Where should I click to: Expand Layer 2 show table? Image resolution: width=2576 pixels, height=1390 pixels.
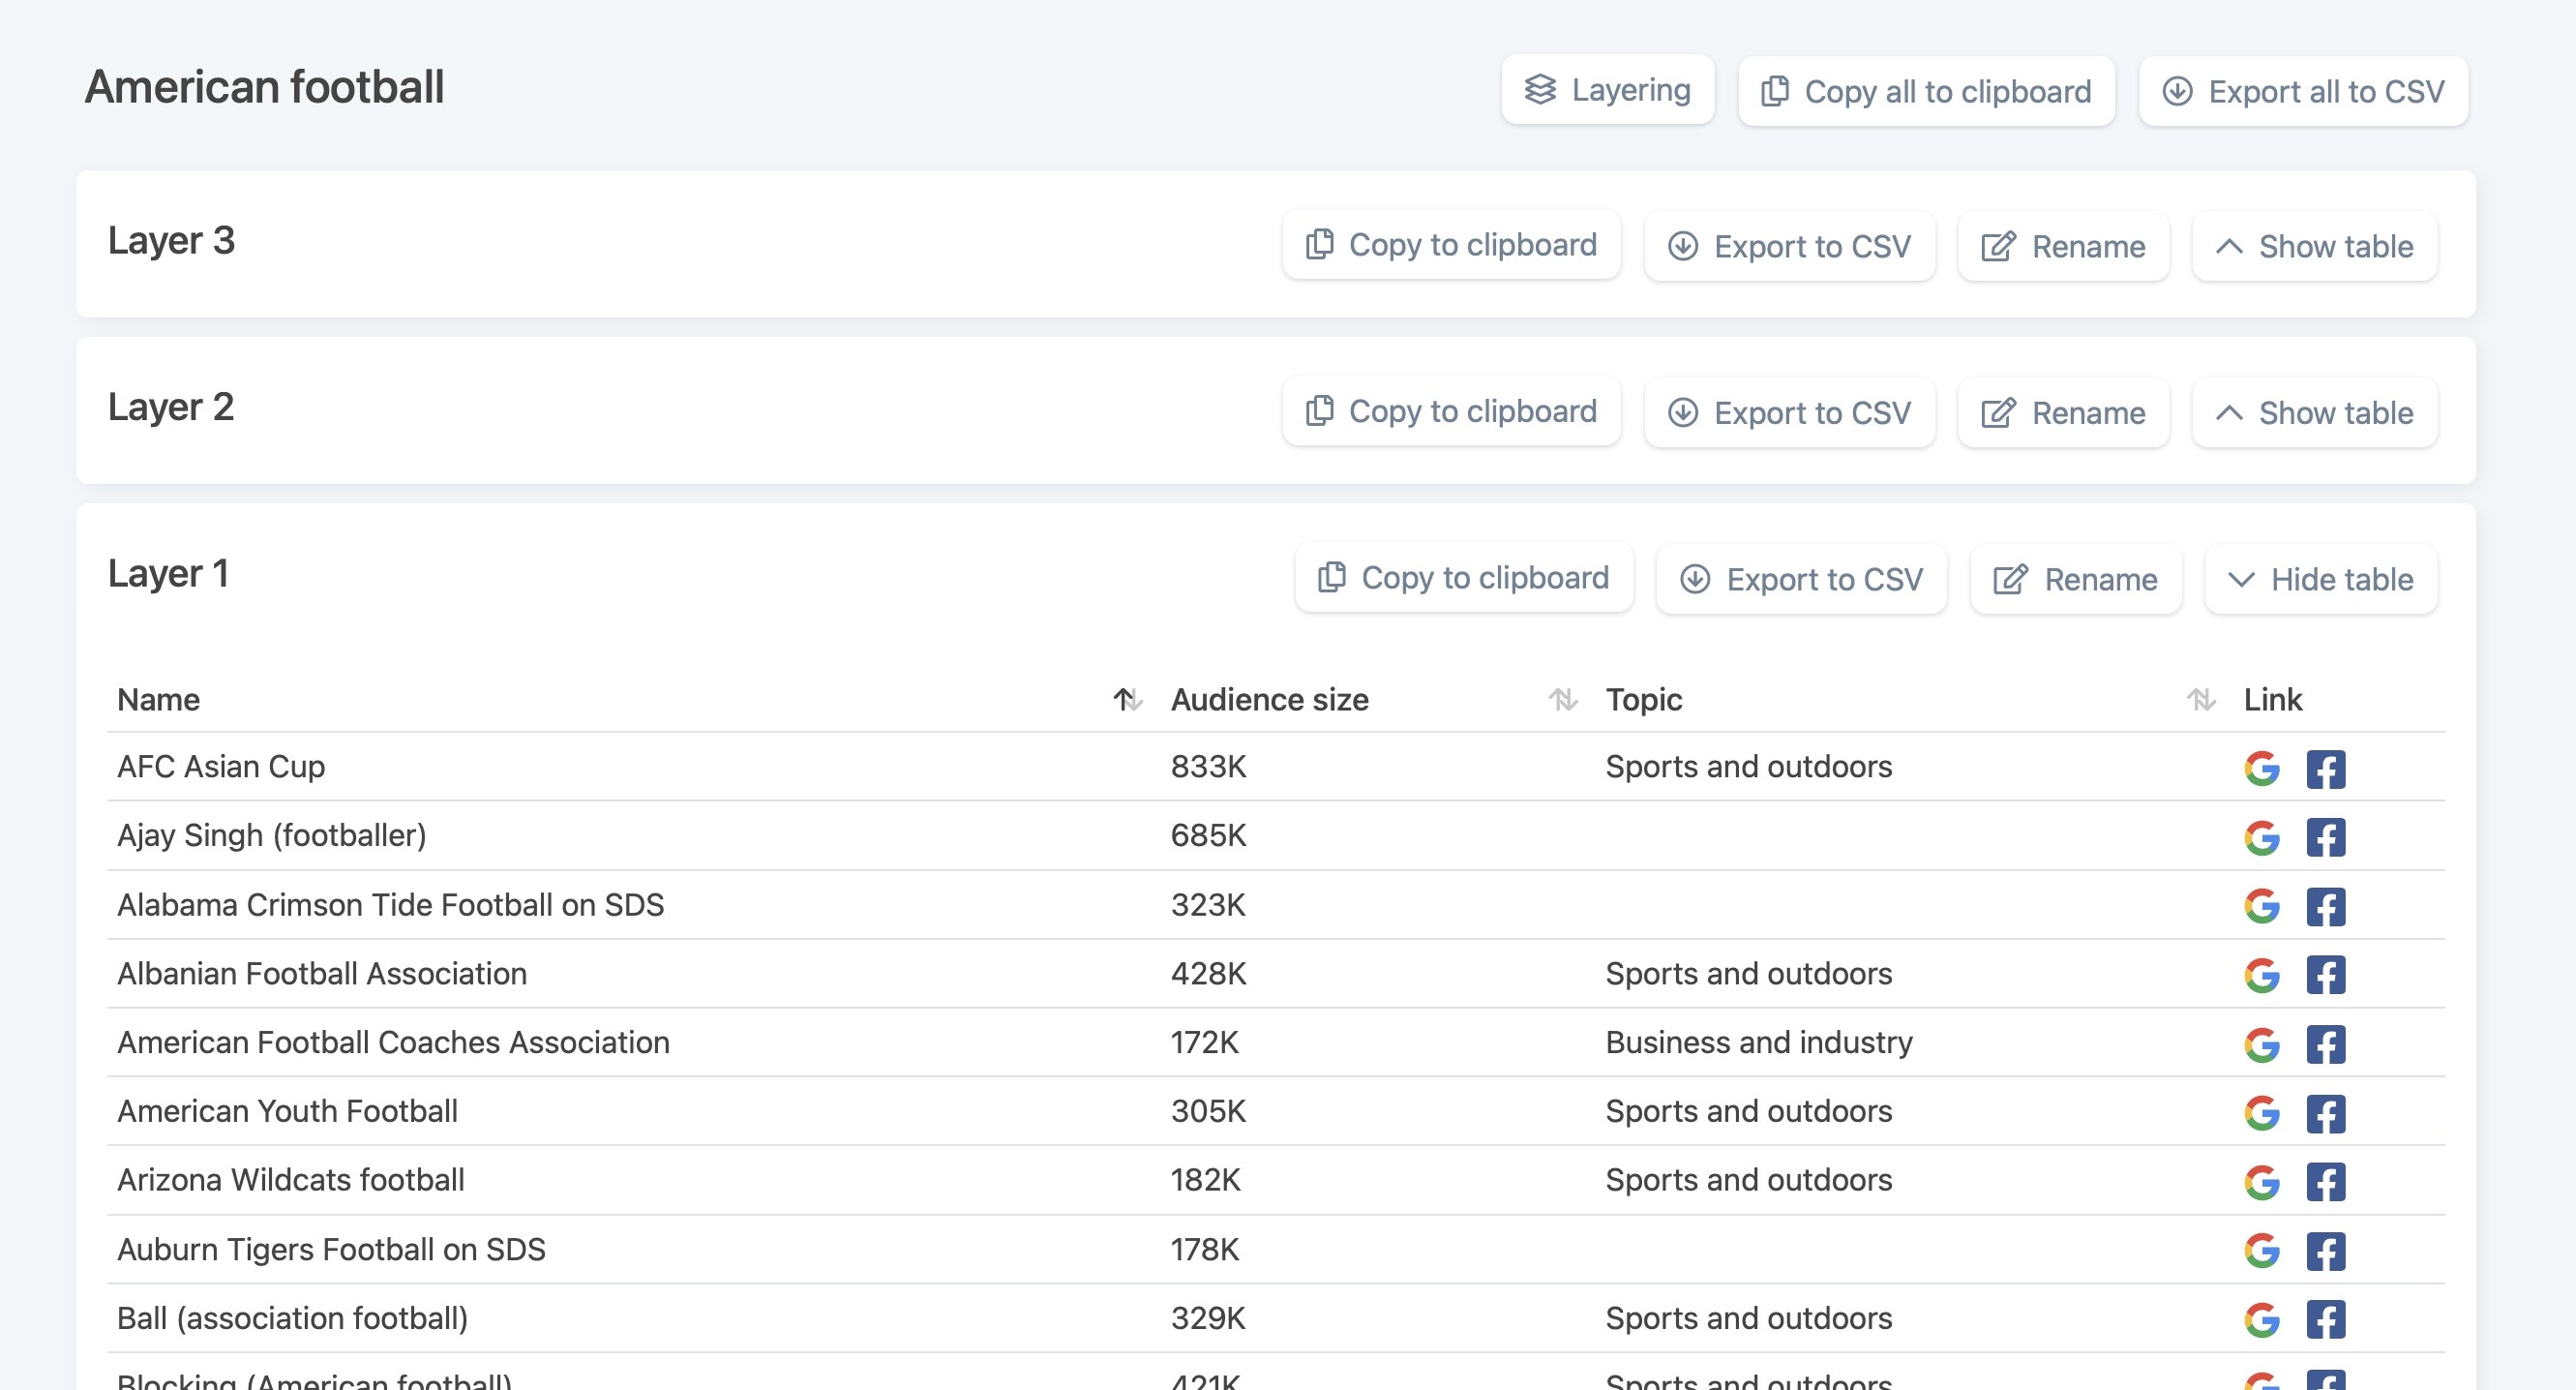(x=2313, y=412)
